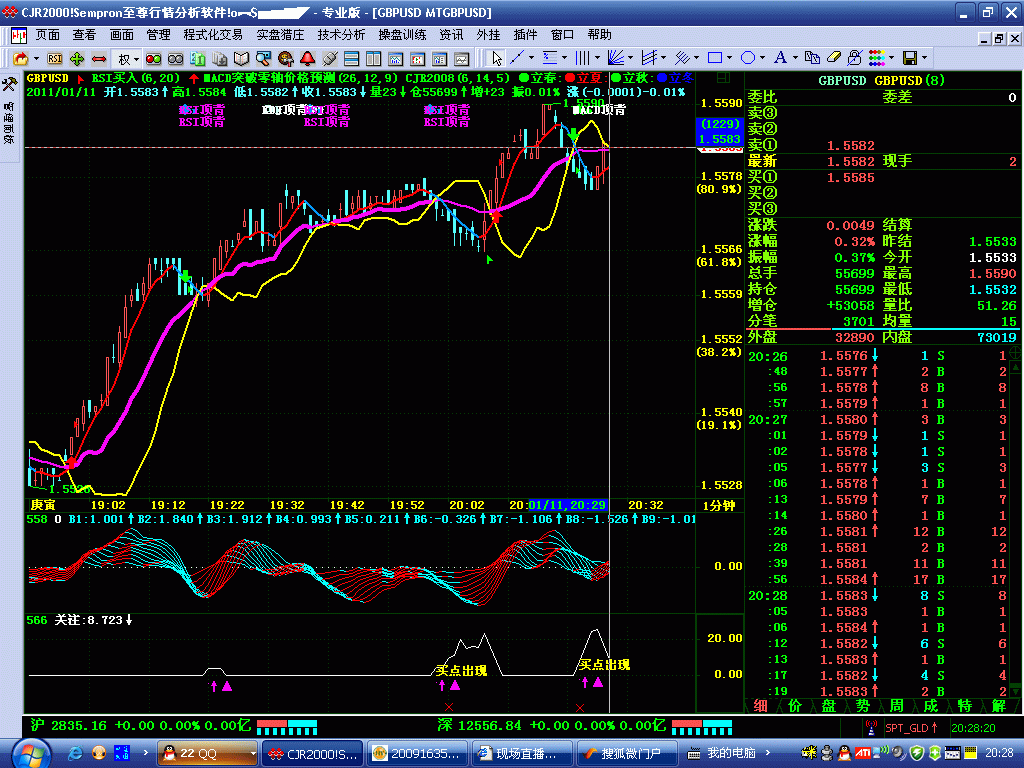This screenshot has width=1024, height=768.
Task: Click the RSI indicator toolbar icon
Action: (x=54, y=58)
